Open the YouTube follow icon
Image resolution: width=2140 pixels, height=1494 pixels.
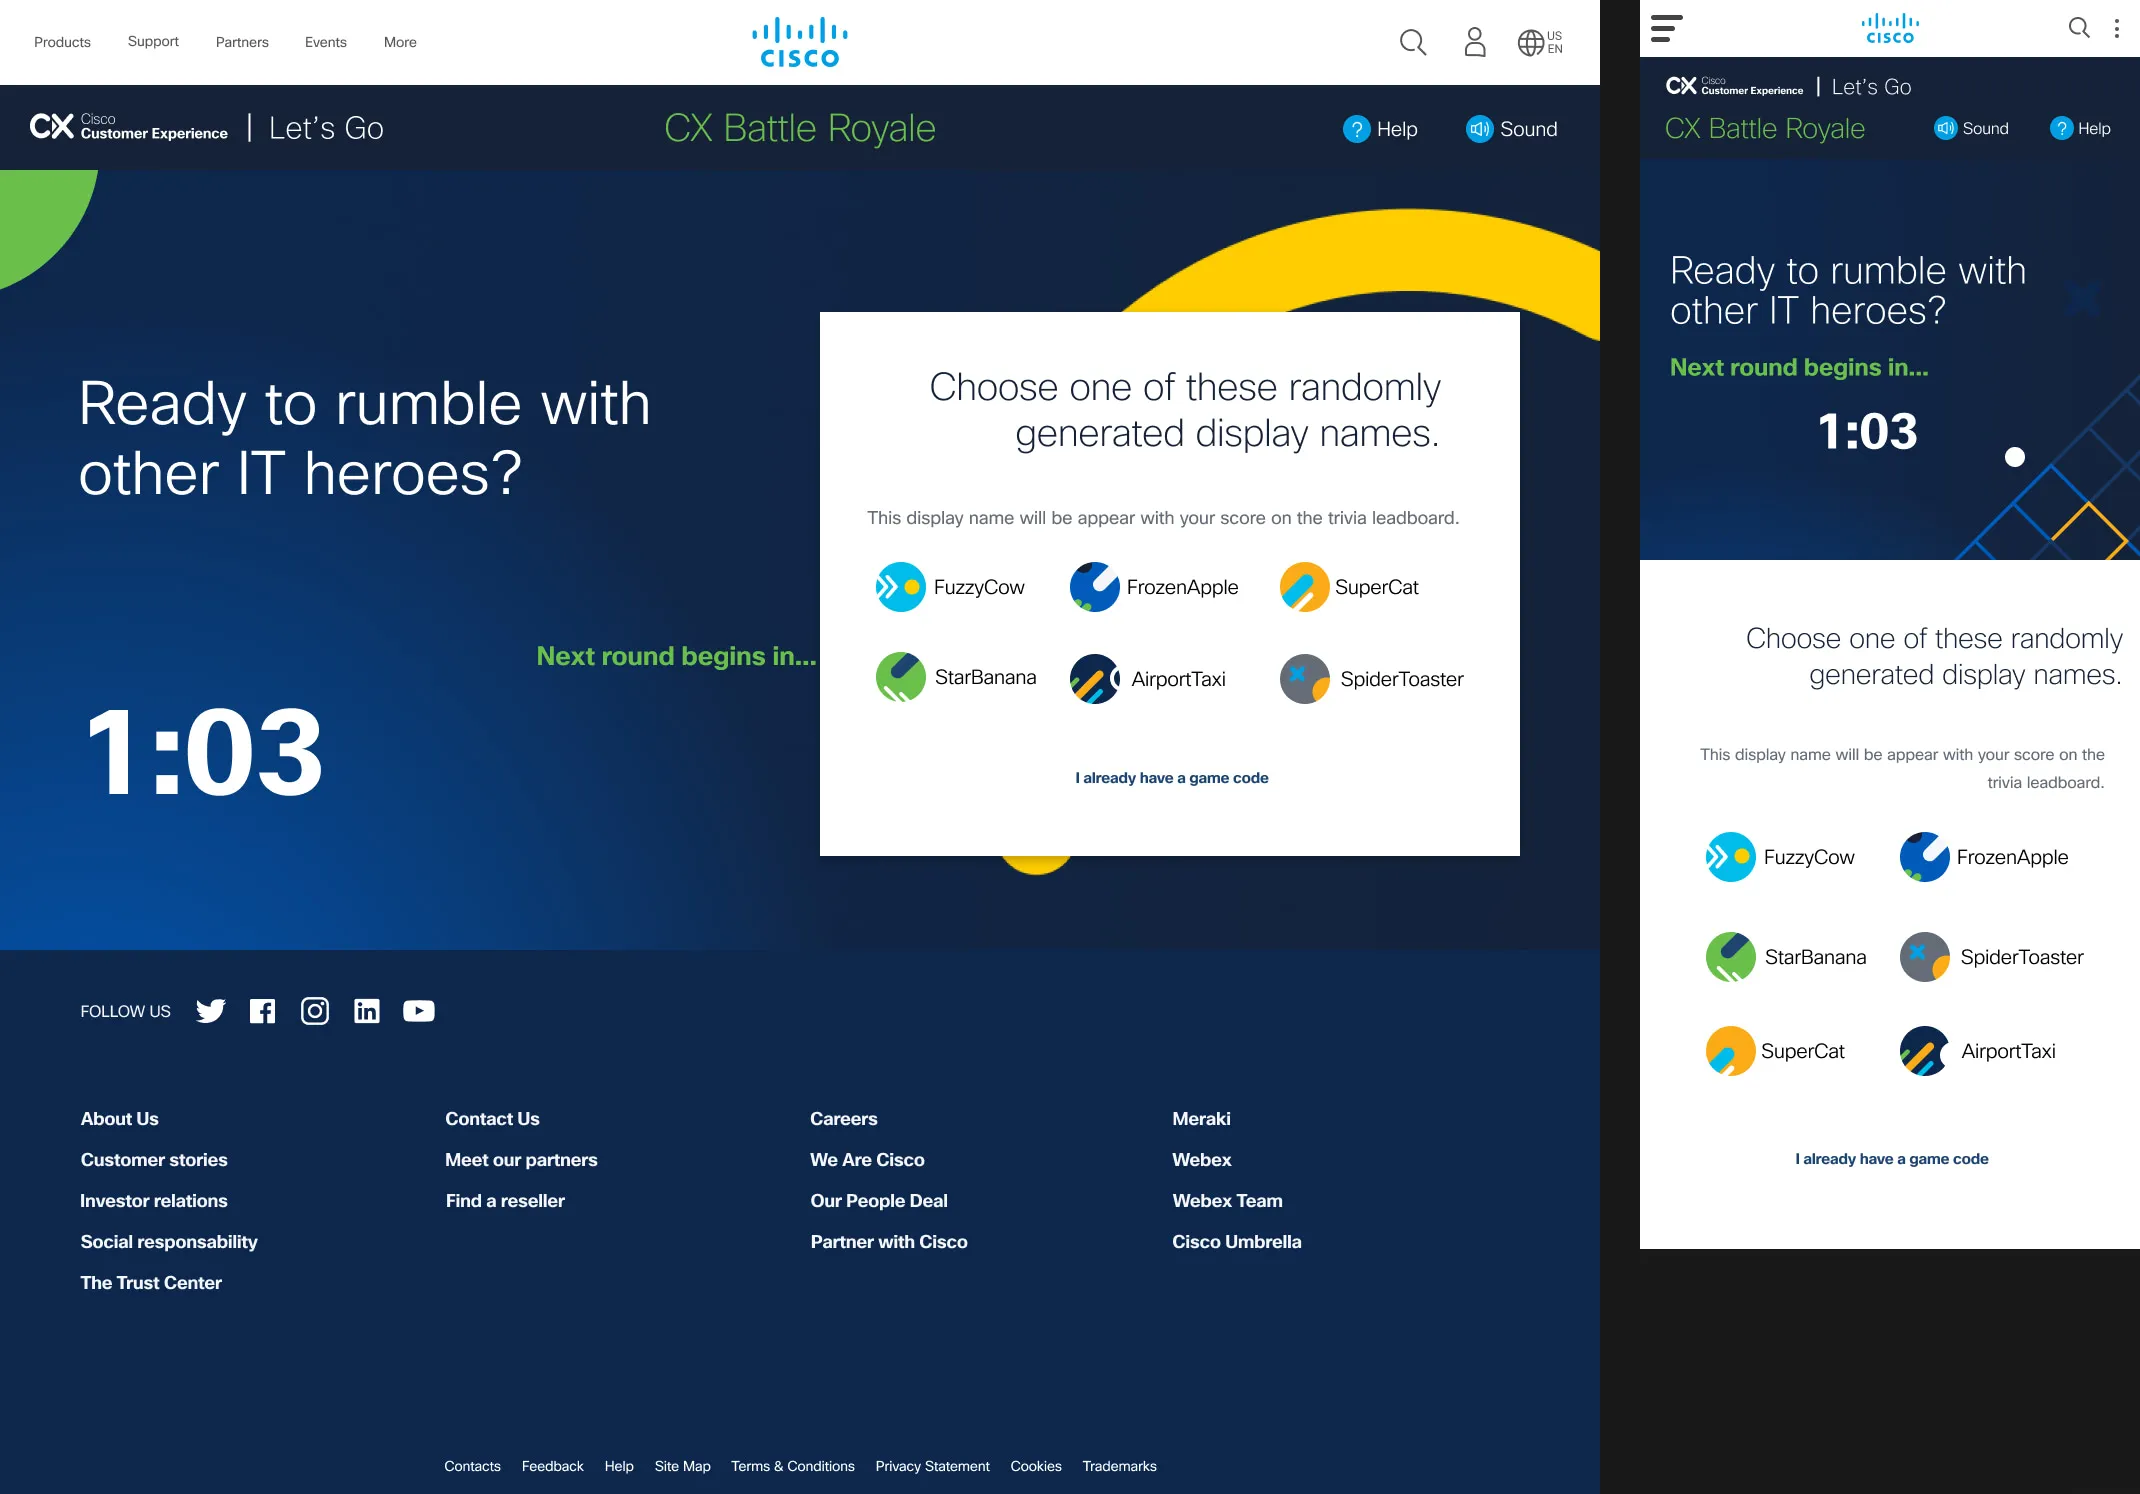[418, 1011]
